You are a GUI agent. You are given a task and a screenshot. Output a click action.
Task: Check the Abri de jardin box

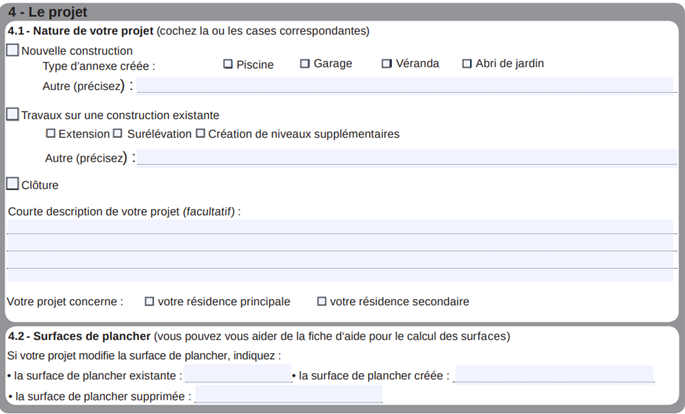pyautogui.click(x=467, y=64)
